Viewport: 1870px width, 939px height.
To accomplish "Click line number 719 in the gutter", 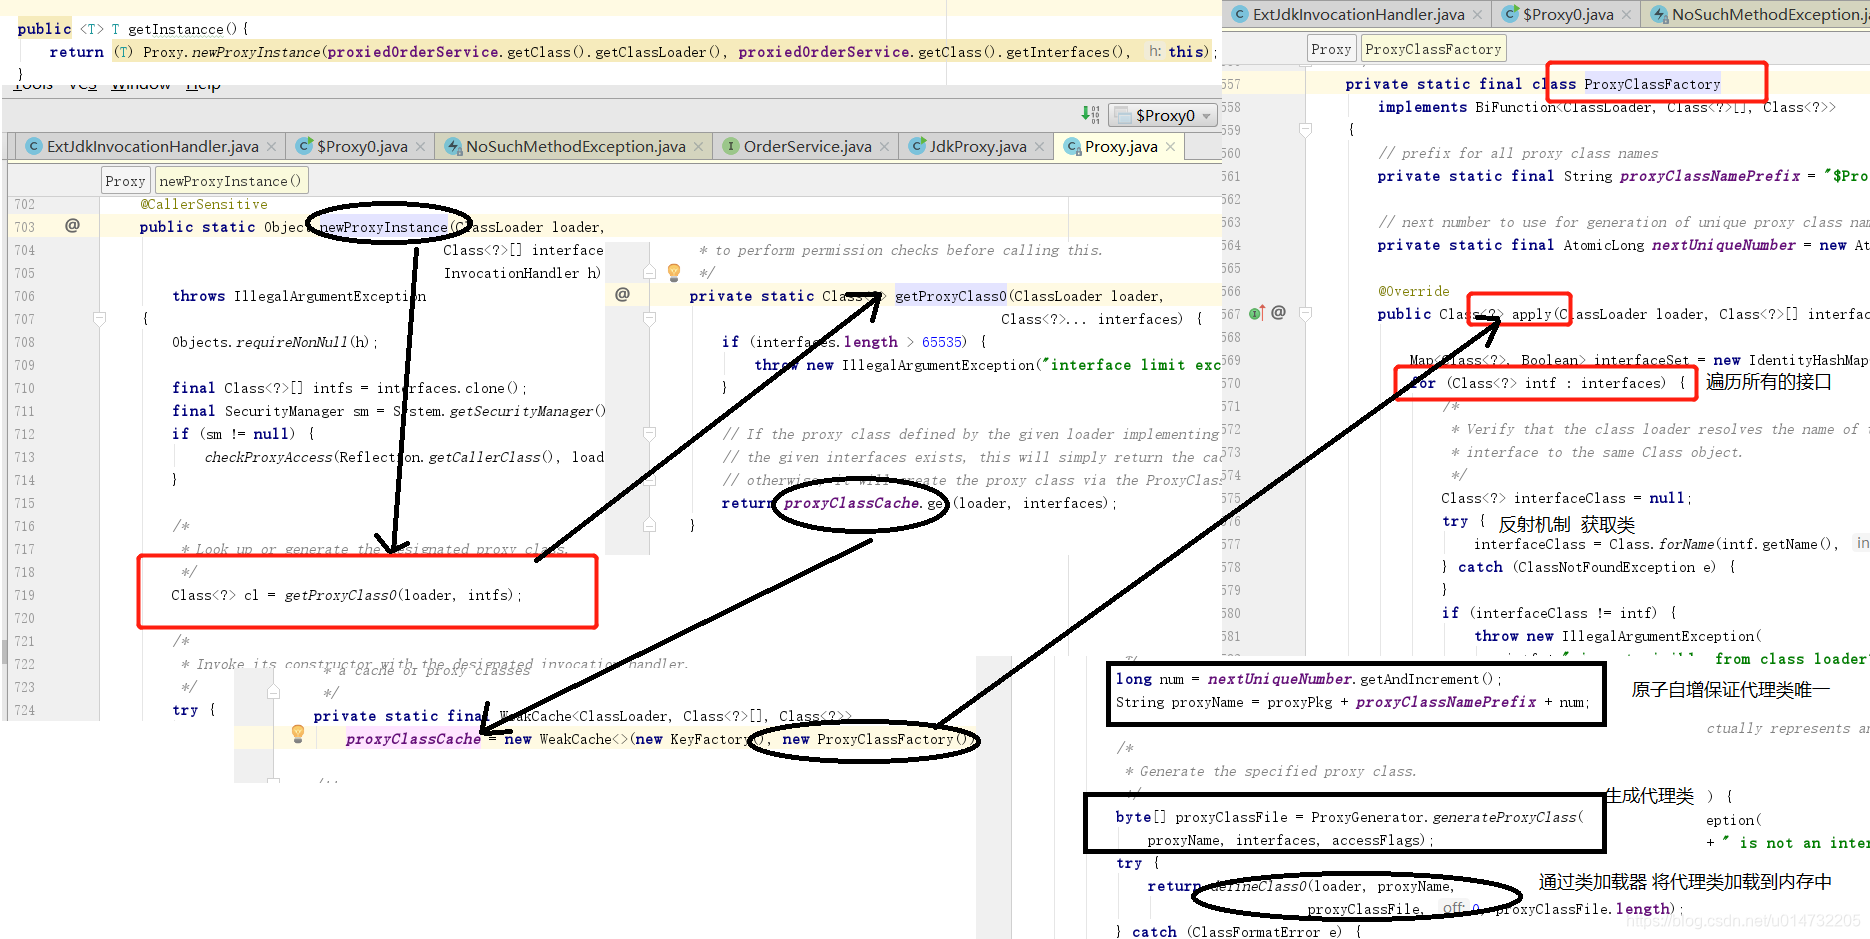I will click(24, 595).
